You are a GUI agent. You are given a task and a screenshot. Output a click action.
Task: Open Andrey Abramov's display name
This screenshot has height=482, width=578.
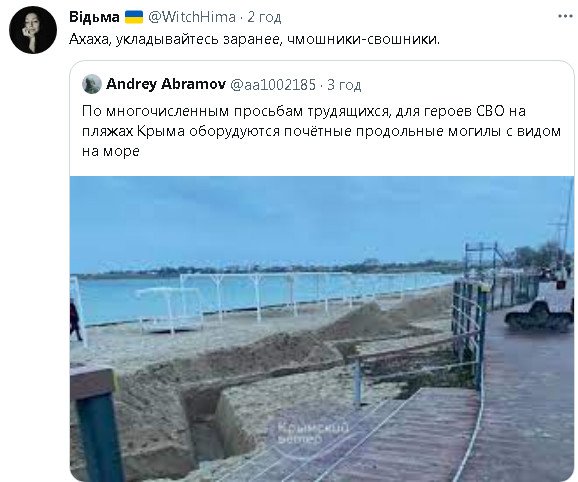pos(166,84)
